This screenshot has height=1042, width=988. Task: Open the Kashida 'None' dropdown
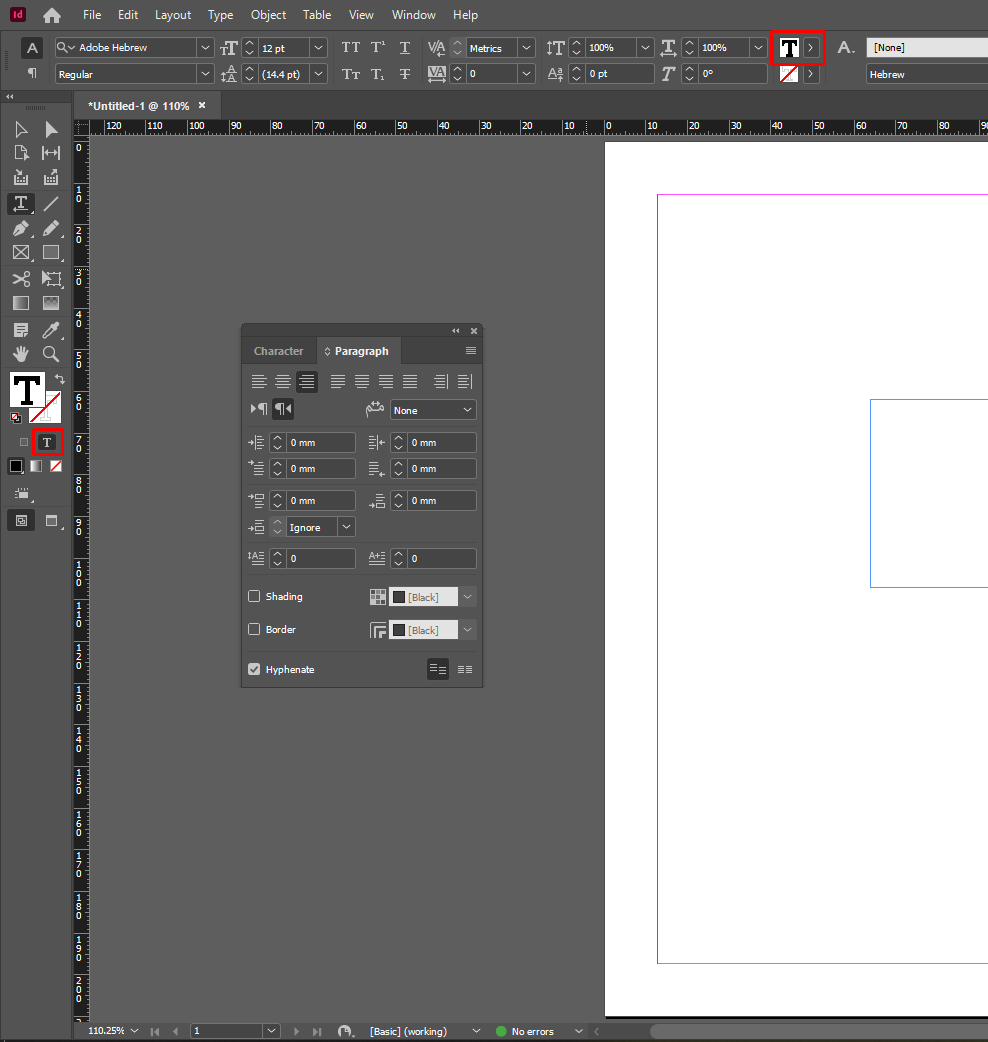(433, 410)
